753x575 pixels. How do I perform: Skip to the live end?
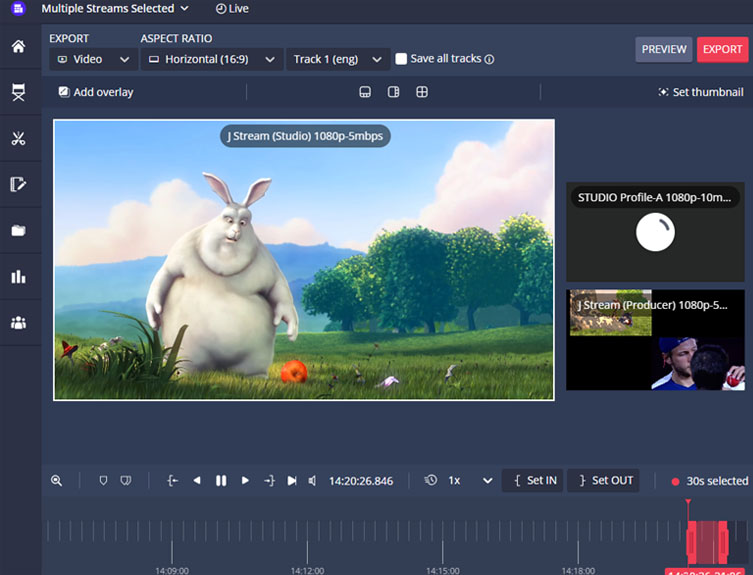291,480
